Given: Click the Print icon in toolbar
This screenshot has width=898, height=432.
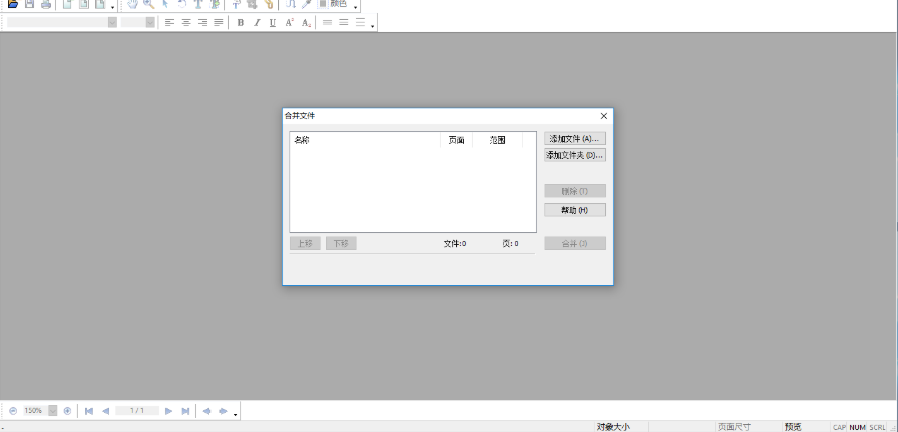Looking at the screenshot, I should [46, 4].
